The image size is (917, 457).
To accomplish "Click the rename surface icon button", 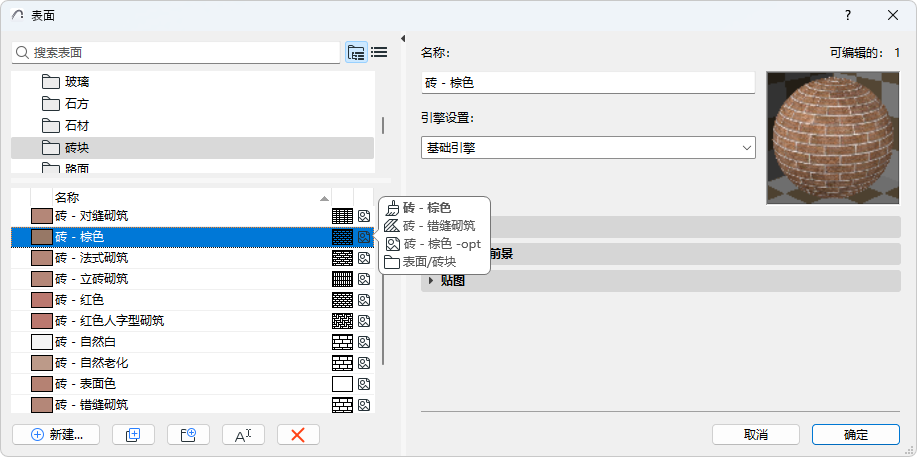I will pyautogui.click(x=243, y=435).
